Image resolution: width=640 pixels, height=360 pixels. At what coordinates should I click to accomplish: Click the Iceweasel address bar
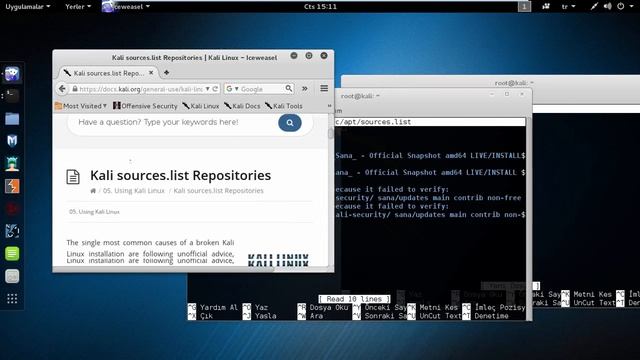click(141, 89)
